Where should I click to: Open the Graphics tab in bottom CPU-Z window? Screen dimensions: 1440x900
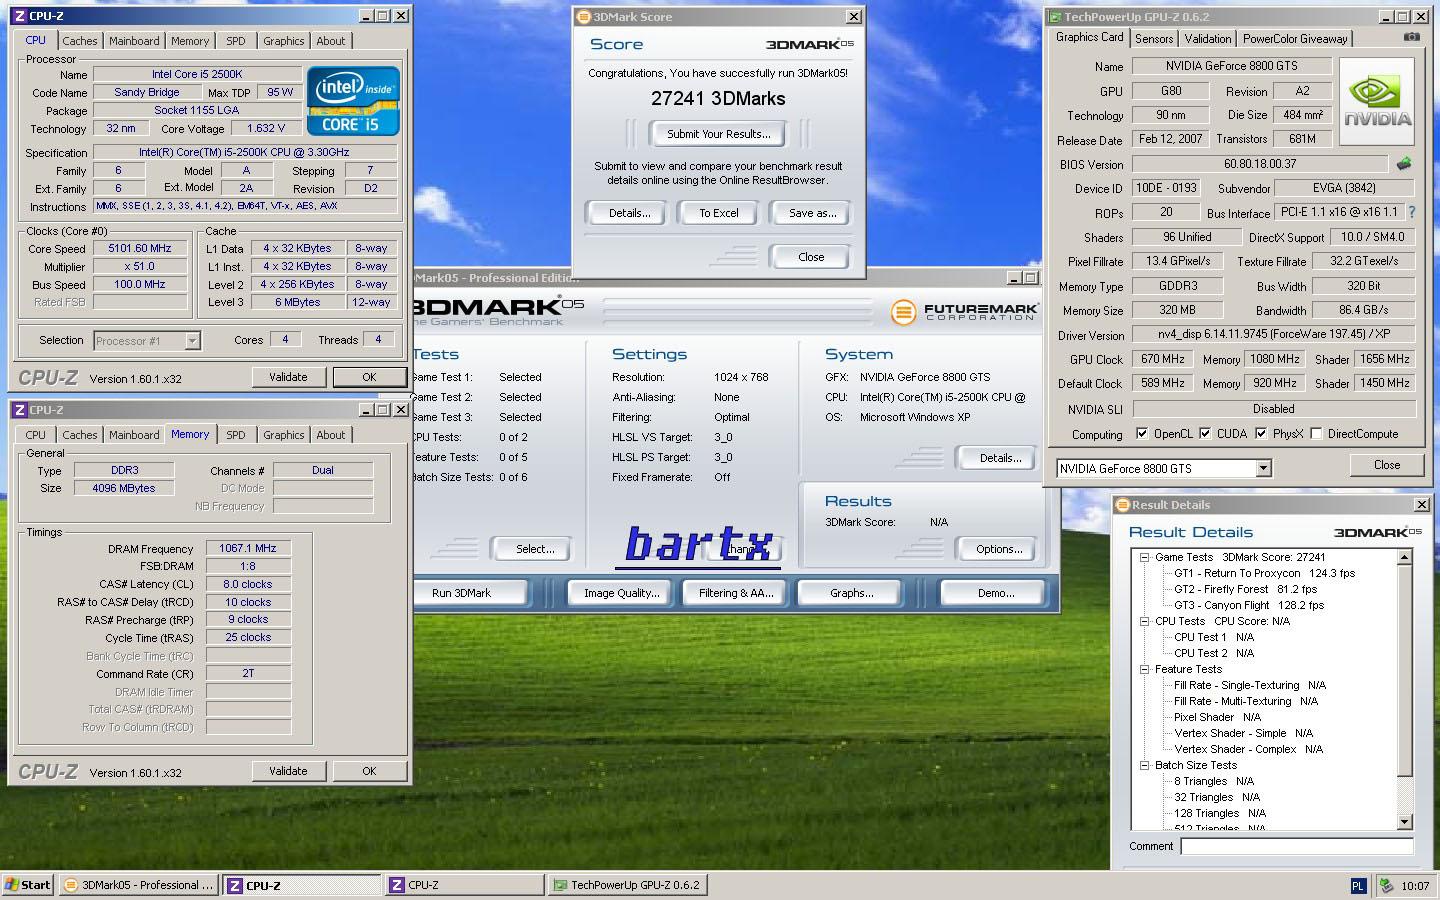click(x=284, y=435)
